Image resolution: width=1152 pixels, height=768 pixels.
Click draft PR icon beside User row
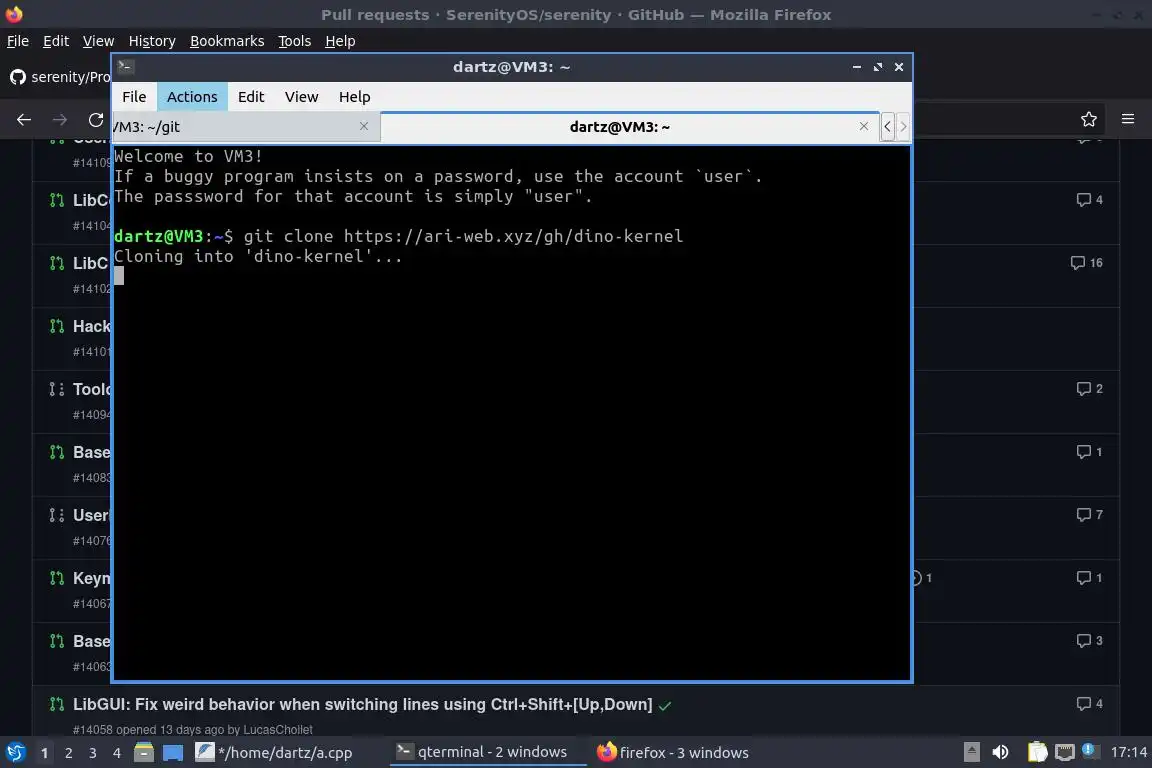(x=57, y=515)
